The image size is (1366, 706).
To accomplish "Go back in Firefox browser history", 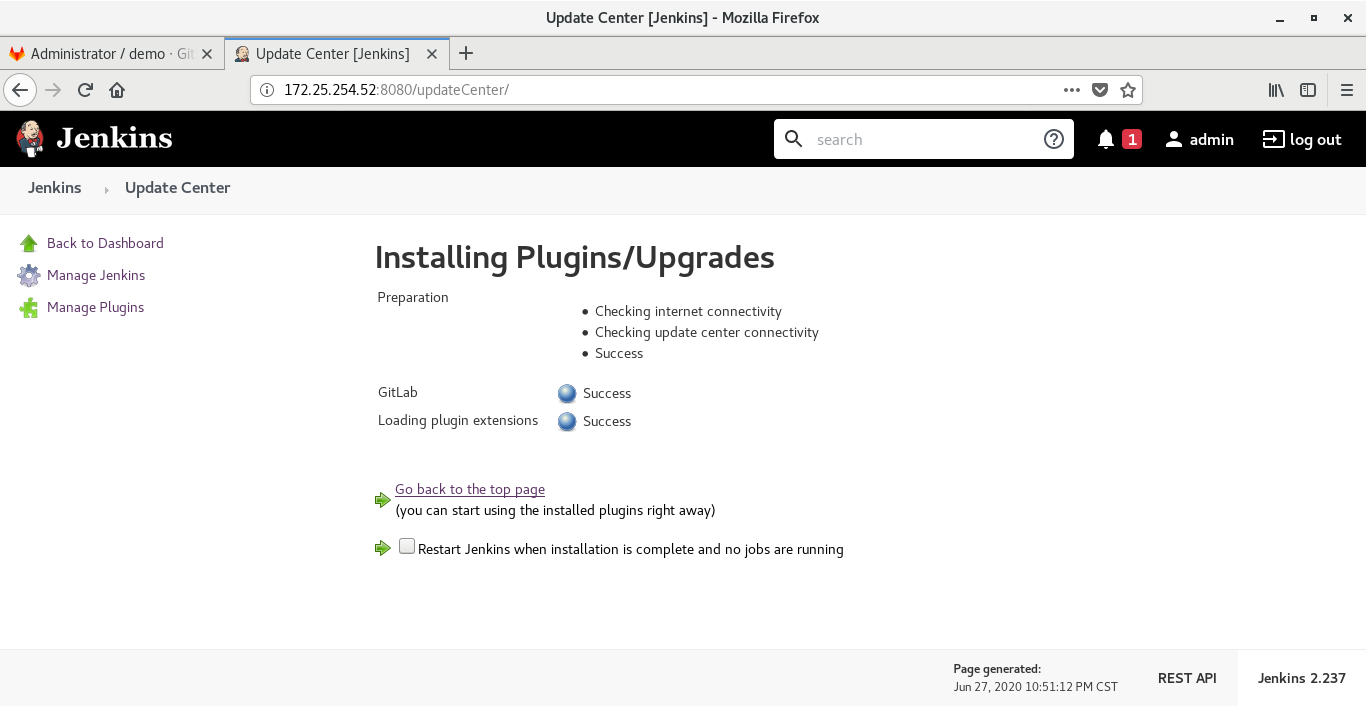I will click(20, 90).
